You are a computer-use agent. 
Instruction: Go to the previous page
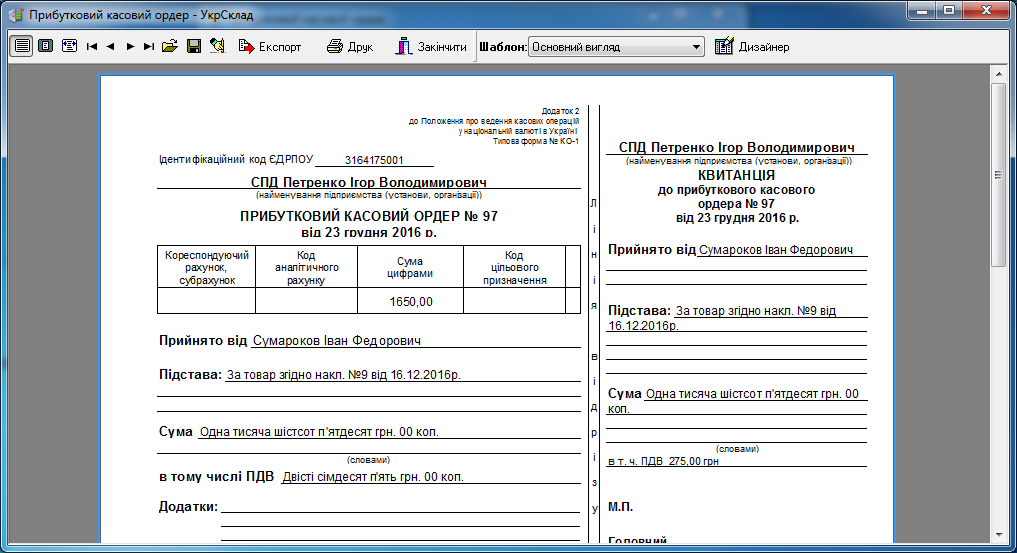pos(111,46)
